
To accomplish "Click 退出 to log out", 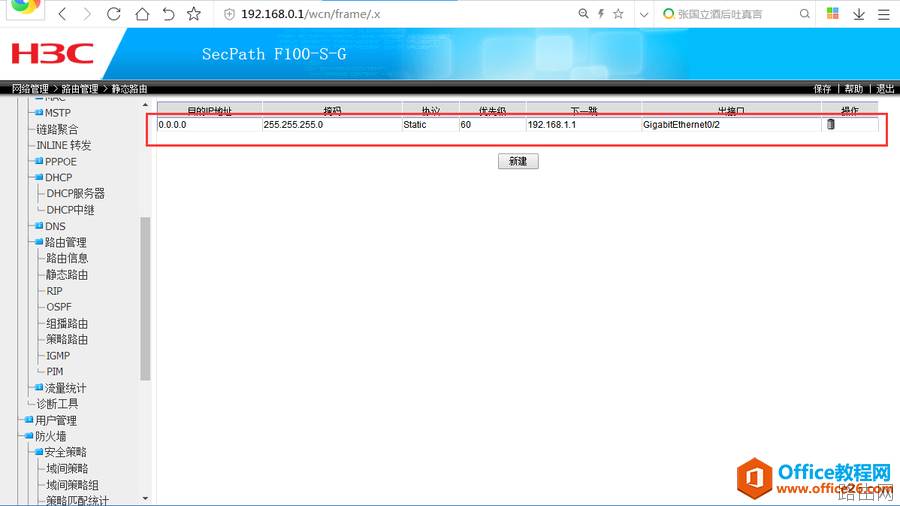I will coord(885,88).
